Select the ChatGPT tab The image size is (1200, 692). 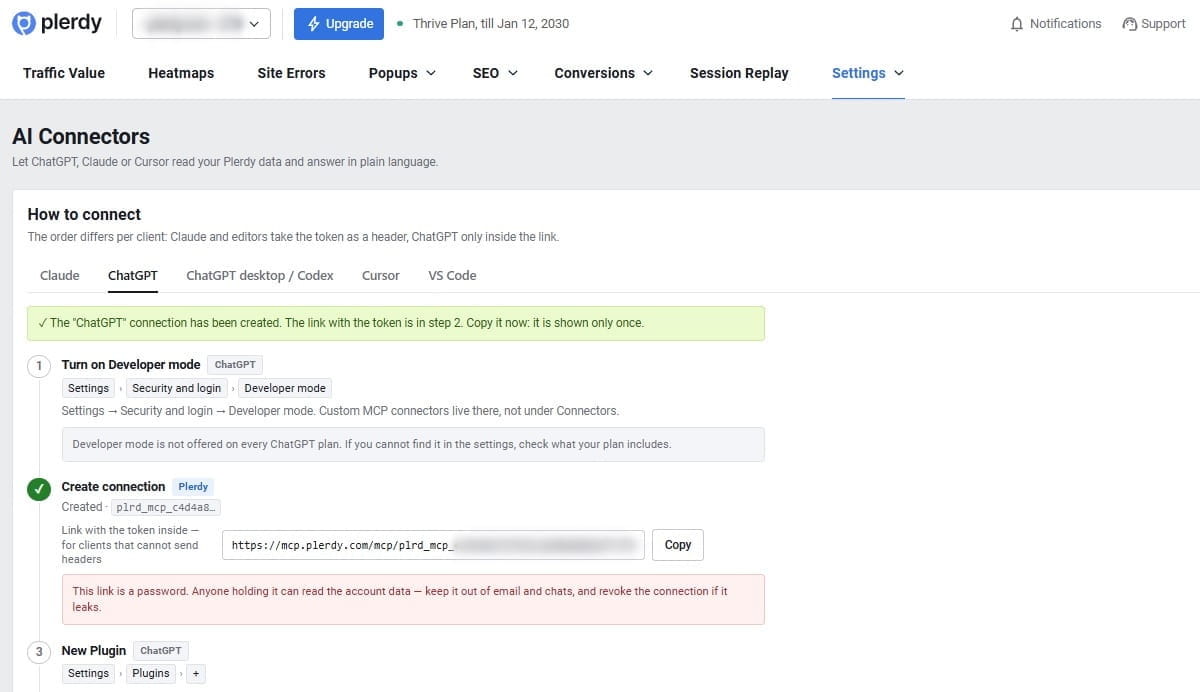point(133,275)
